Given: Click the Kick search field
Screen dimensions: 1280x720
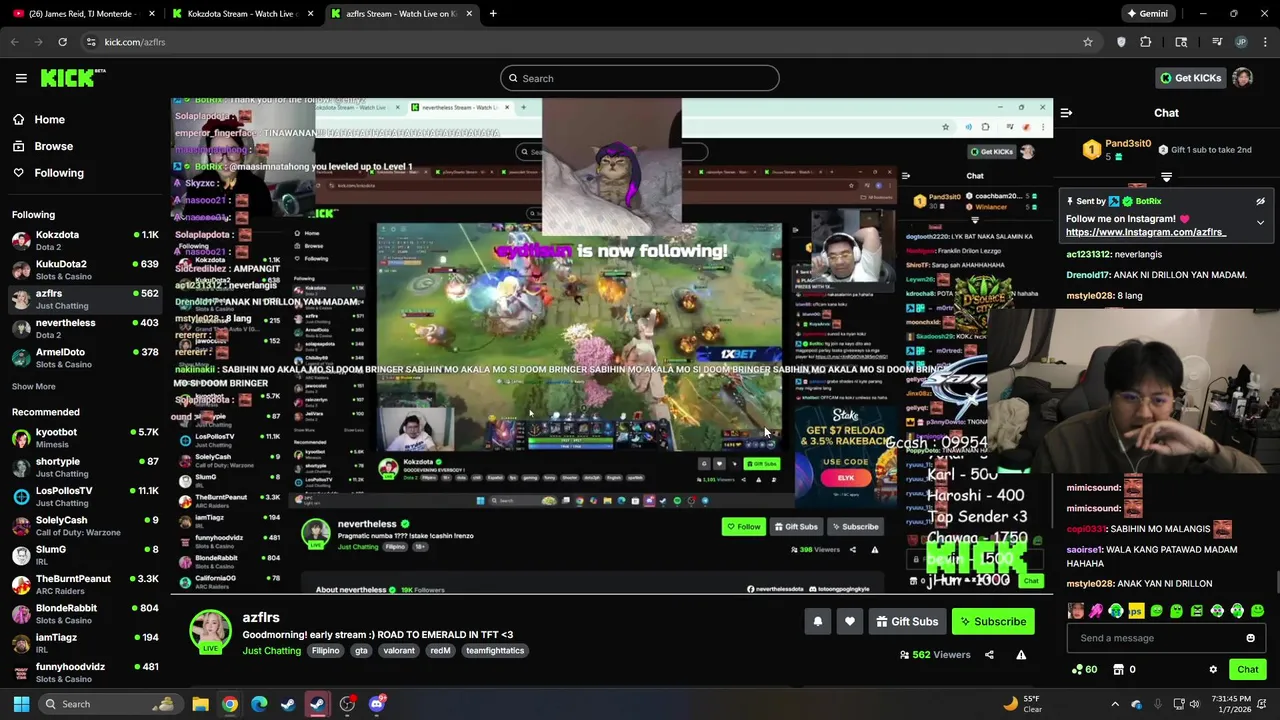Looking at the screenshot, I should click(x=640, y=78).
